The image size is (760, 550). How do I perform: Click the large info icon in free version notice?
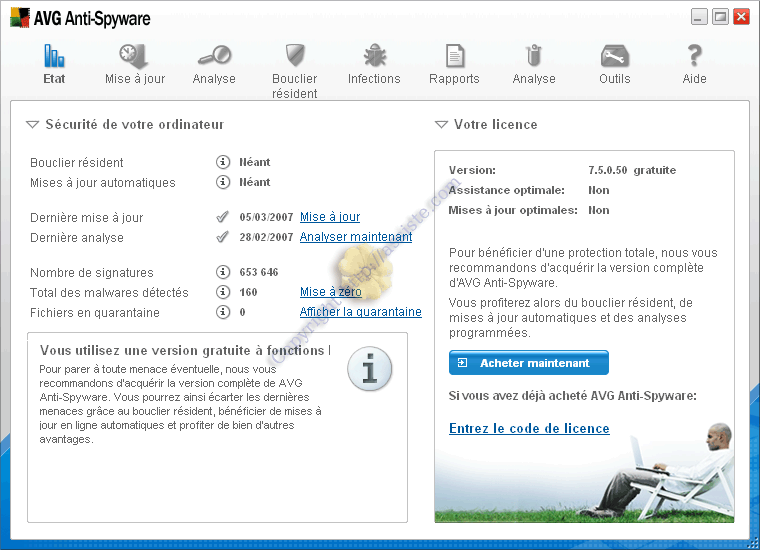pos(369,369)
